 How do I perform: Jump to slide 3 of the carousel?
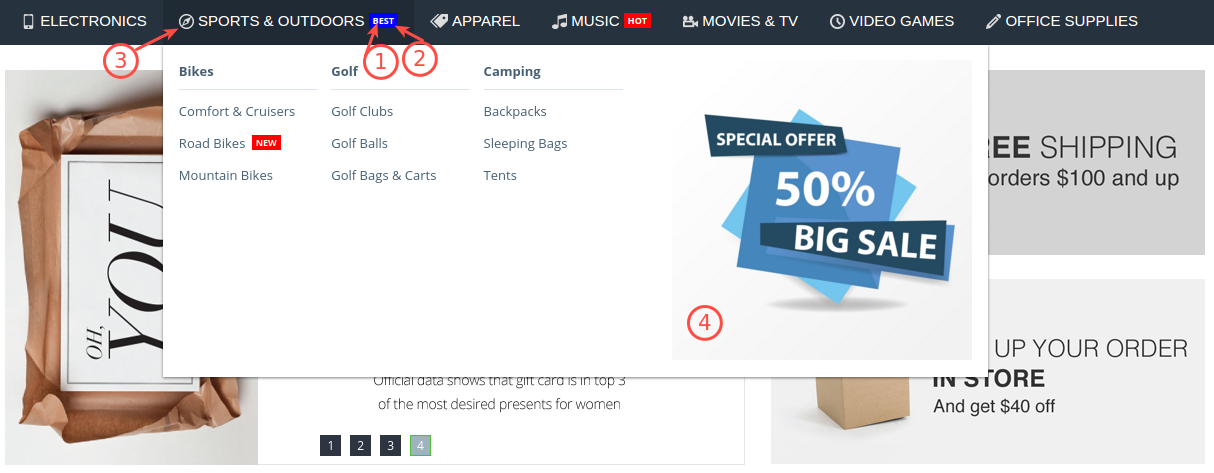coord(391,445)
